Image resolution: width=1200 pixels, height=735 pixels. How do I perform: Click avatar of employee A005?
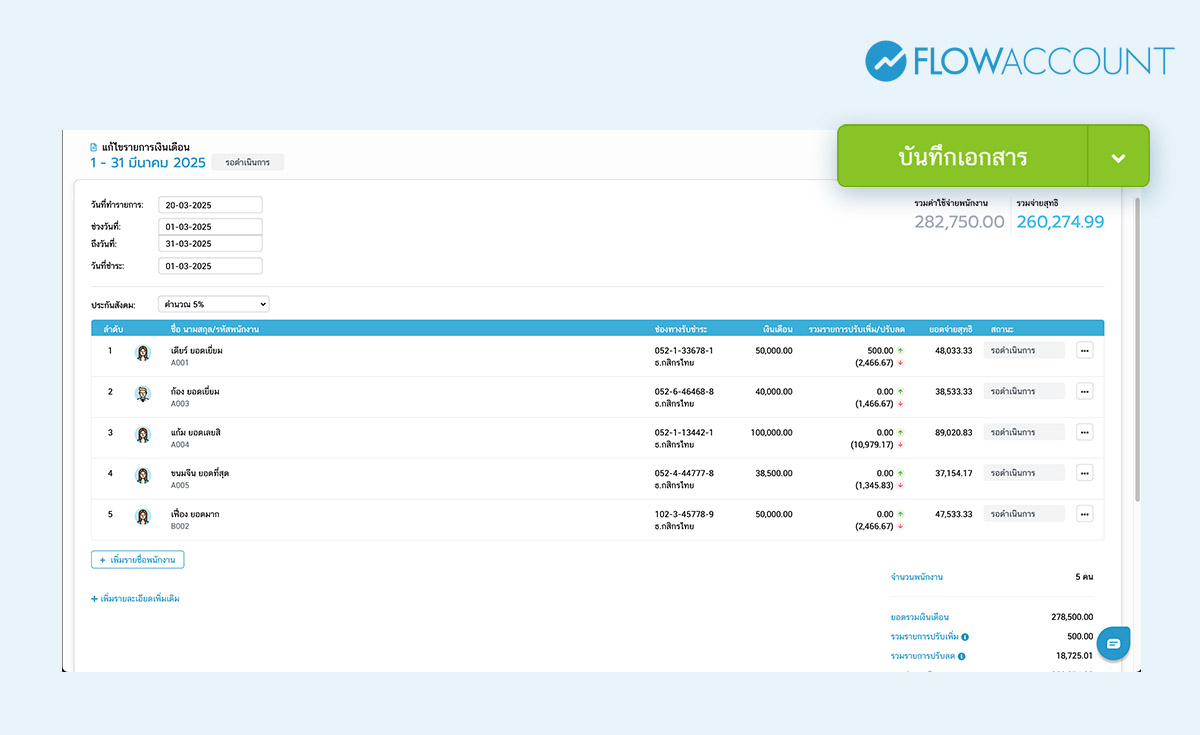click(x=143, y=475)
